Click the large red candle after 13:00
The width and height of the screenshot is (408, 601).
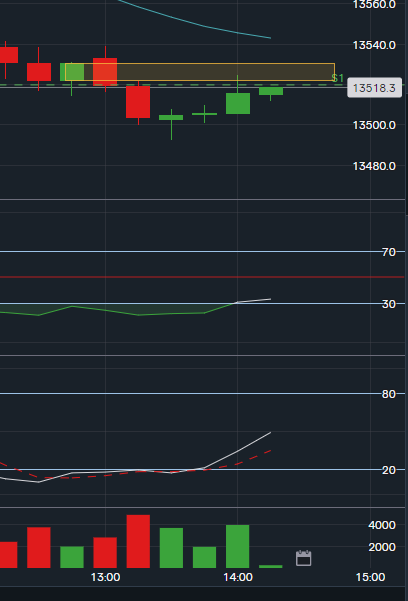click(138, 102)
